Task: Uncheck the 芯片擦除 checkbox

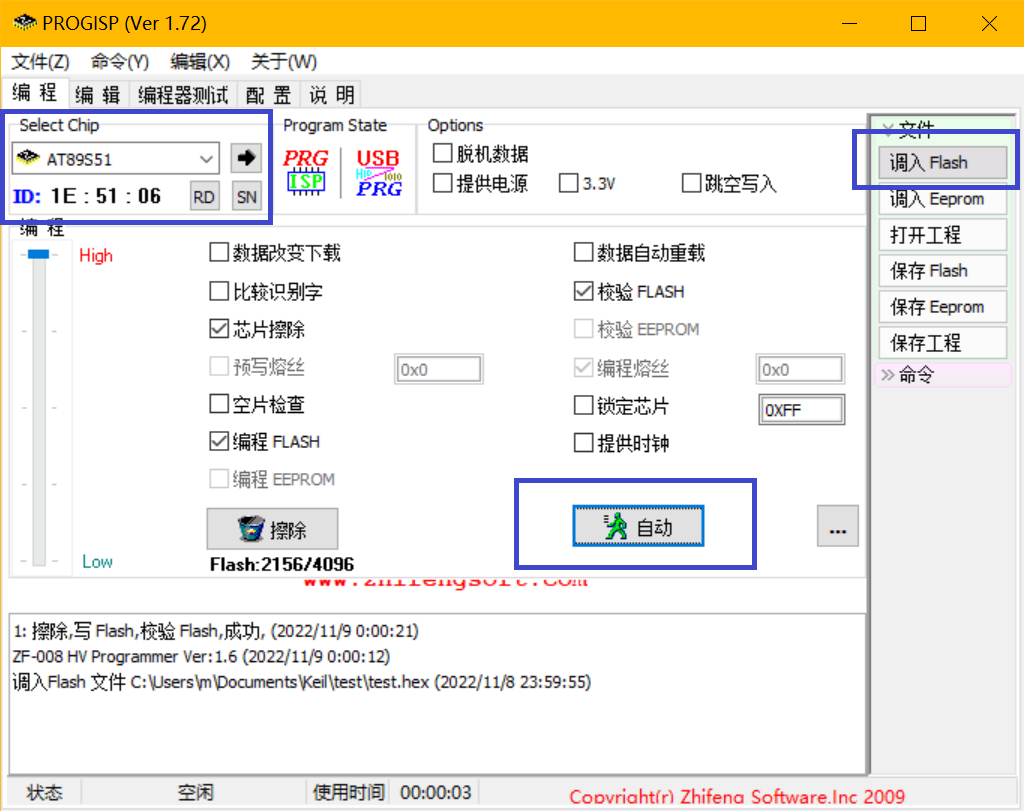Action: click(x=219, y=329)
